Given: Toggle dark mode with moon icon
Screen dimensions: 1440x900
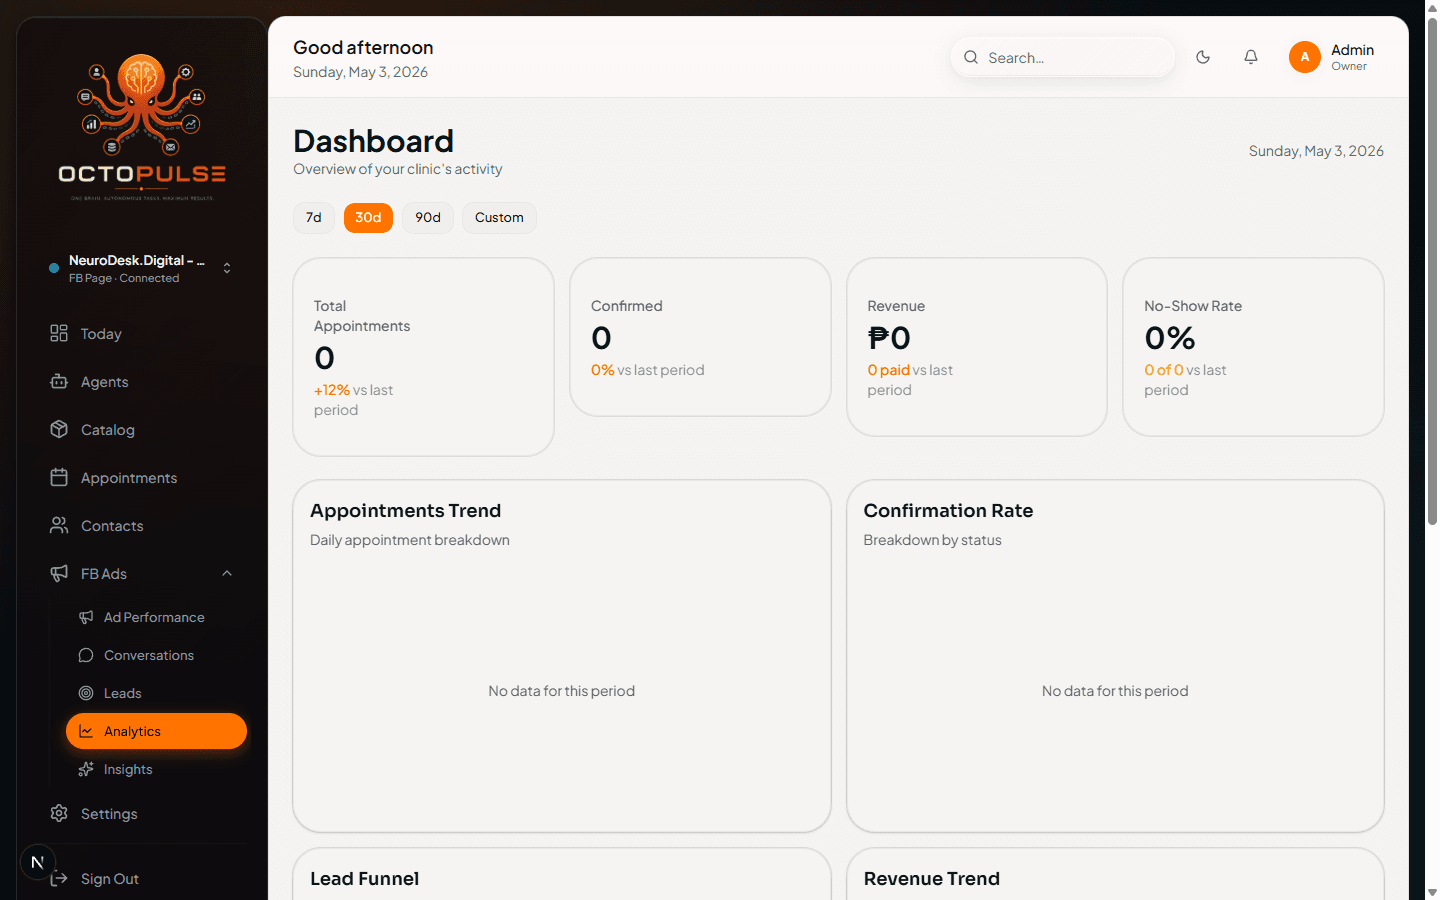Looking at the screenshot, I should tap(1203, 57).
